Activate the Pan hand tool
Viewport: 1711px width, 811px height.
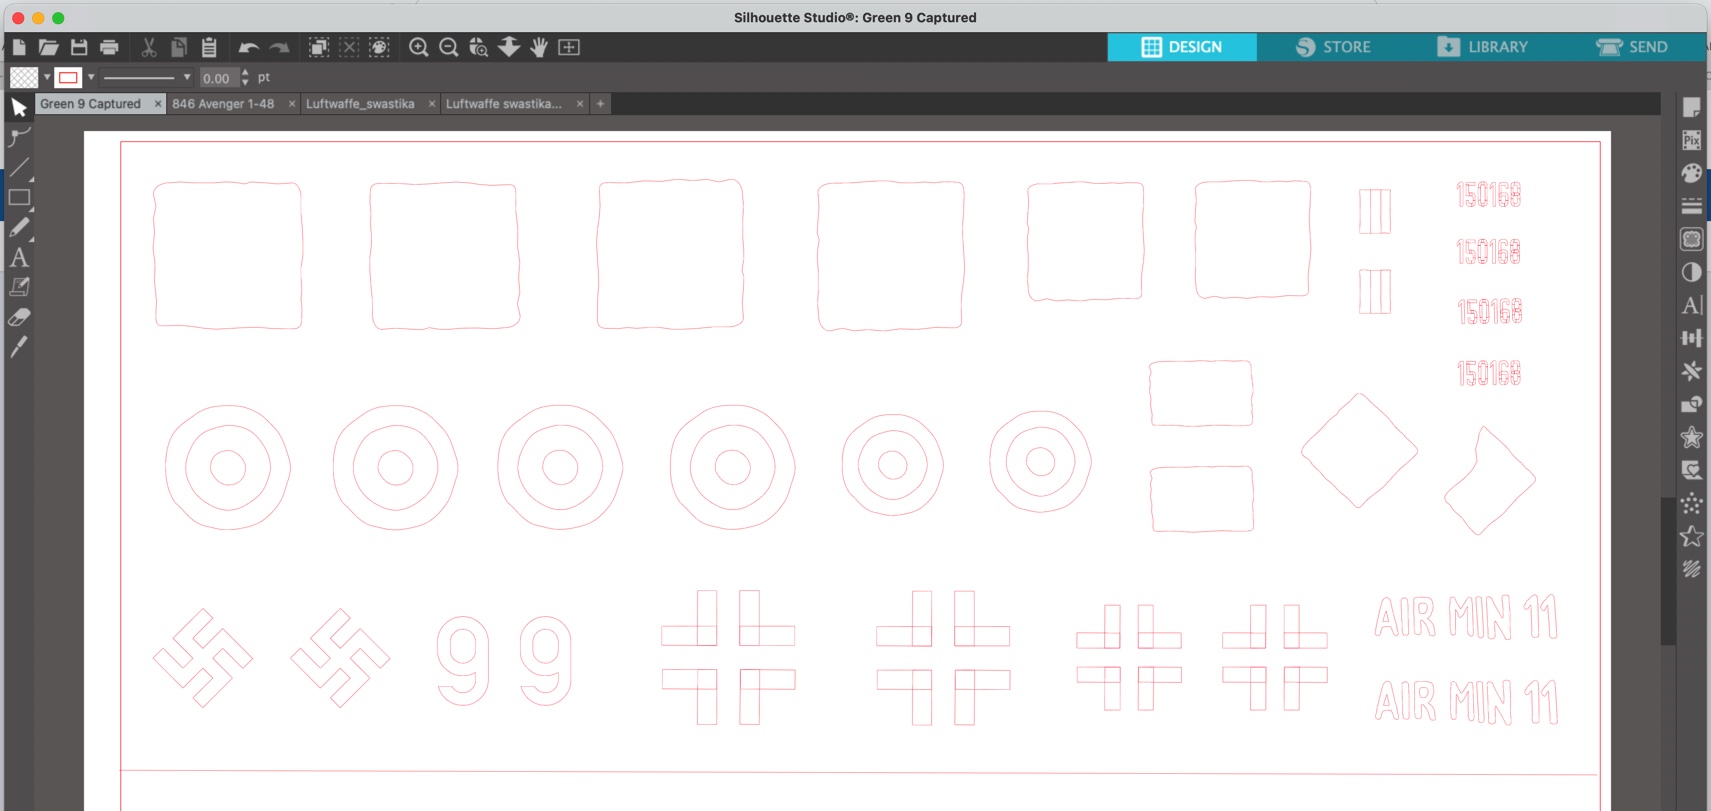539,47
